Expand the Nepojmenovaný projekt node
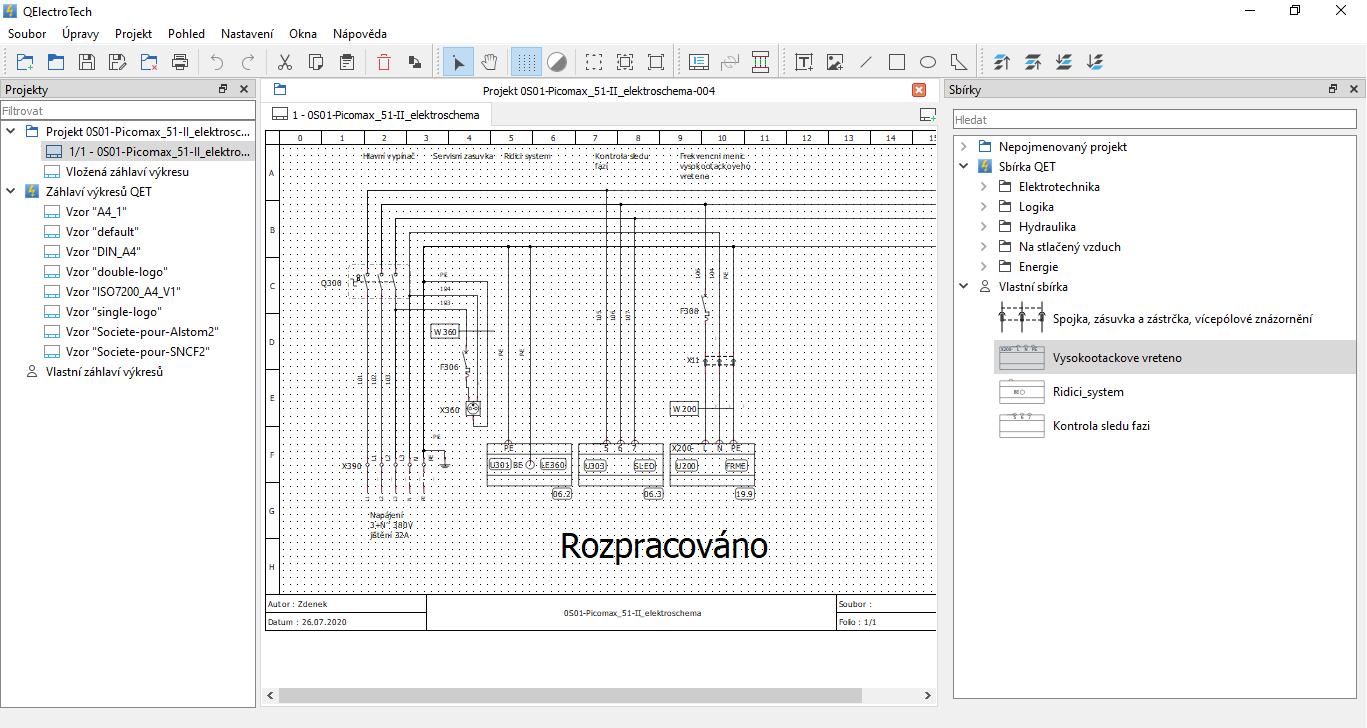 [963, 147]
